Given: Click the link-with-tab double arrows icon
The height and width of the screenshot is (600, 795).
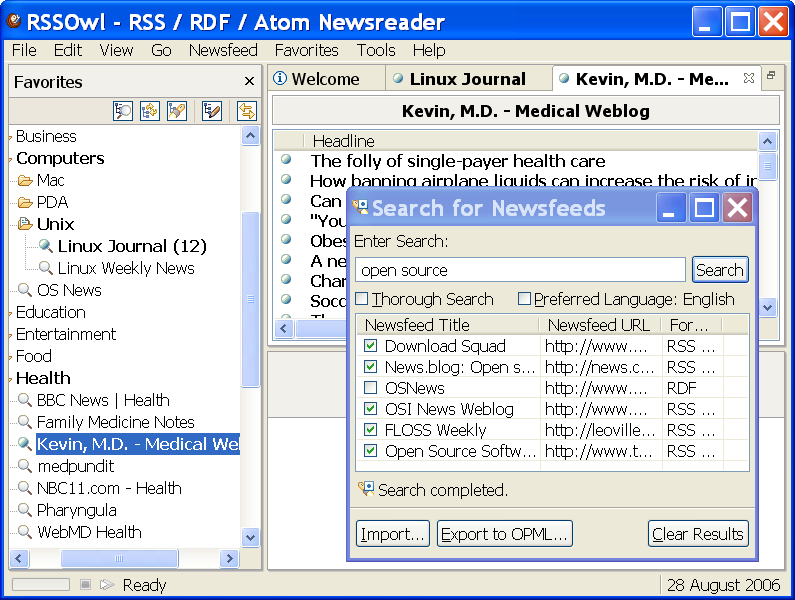Looking at the screenshot, I should coord(246,111).
